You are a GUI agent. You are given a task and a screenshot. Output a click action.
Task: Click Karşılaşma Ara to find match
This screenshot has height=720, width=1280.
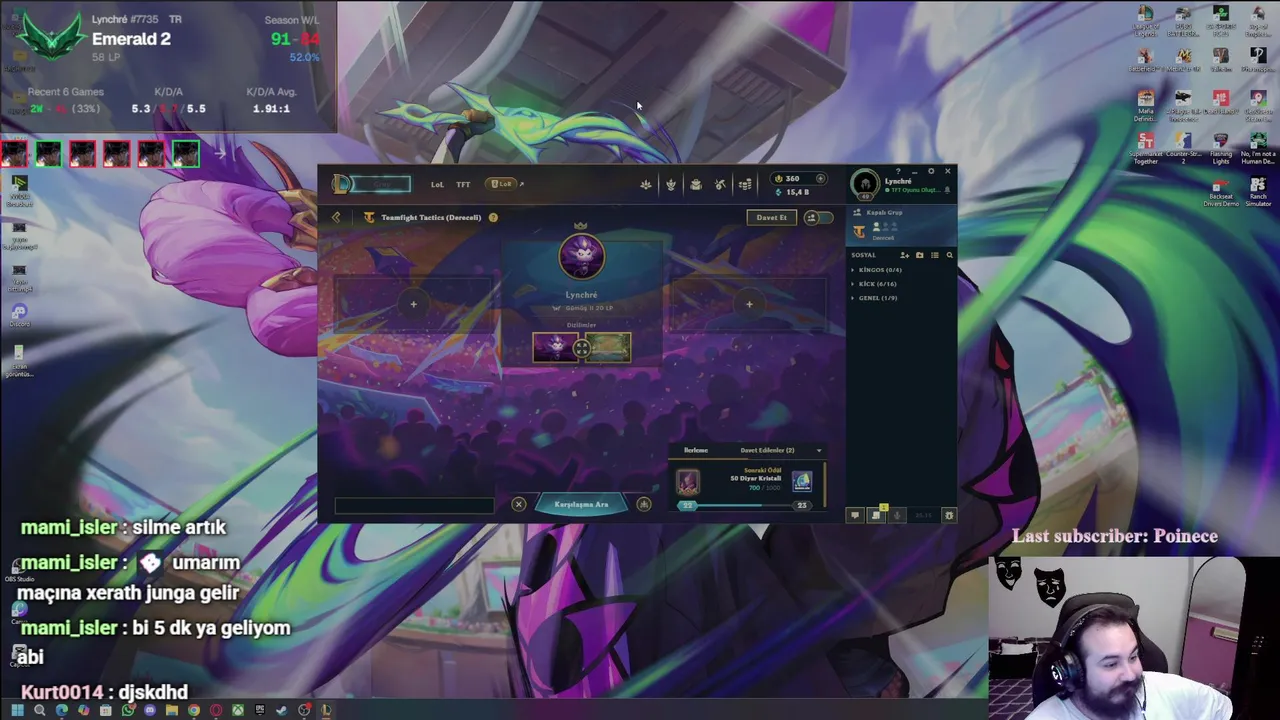582,505
